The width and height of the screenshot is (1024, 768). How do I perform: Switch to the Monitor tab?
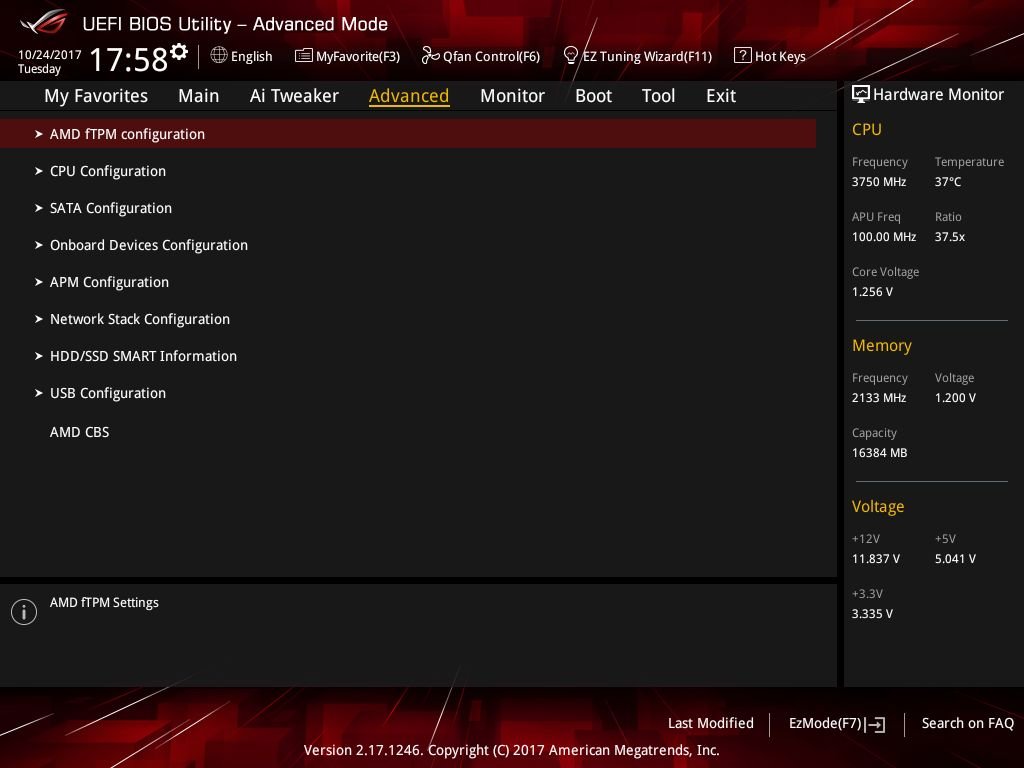coord(512,96)
